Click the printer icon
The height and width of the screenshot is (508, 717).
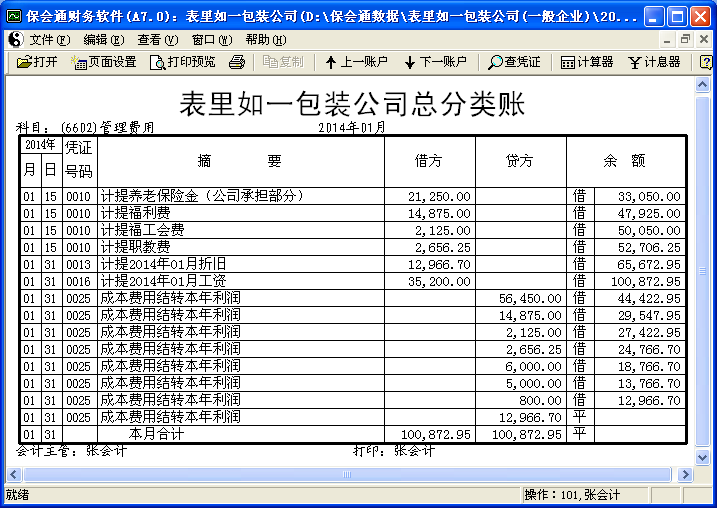pos(236,62)
